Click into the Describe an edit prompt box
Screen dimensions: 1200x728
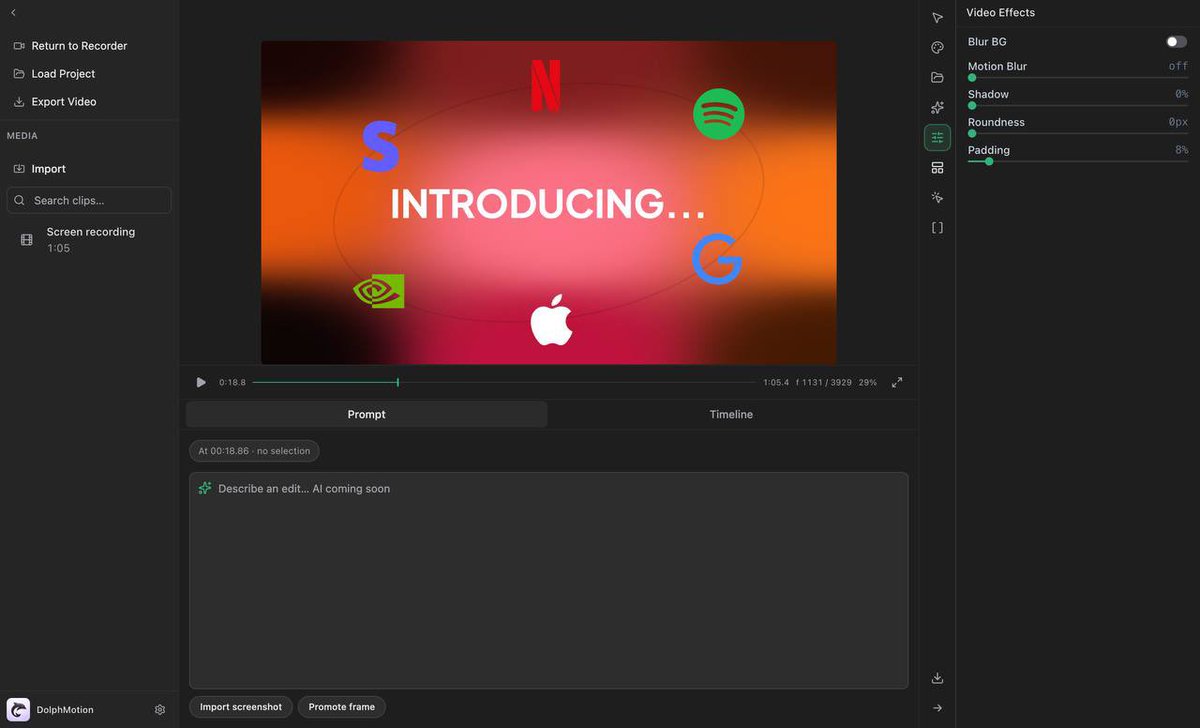coord(549,580)
